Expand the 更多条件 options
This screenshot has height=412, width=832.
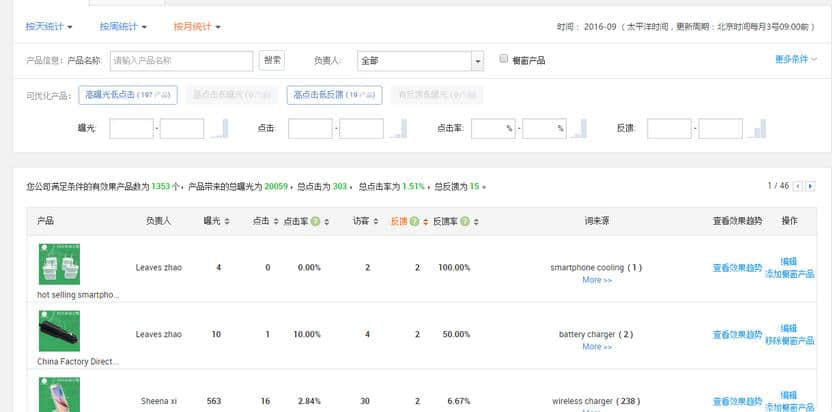(796, 60)
